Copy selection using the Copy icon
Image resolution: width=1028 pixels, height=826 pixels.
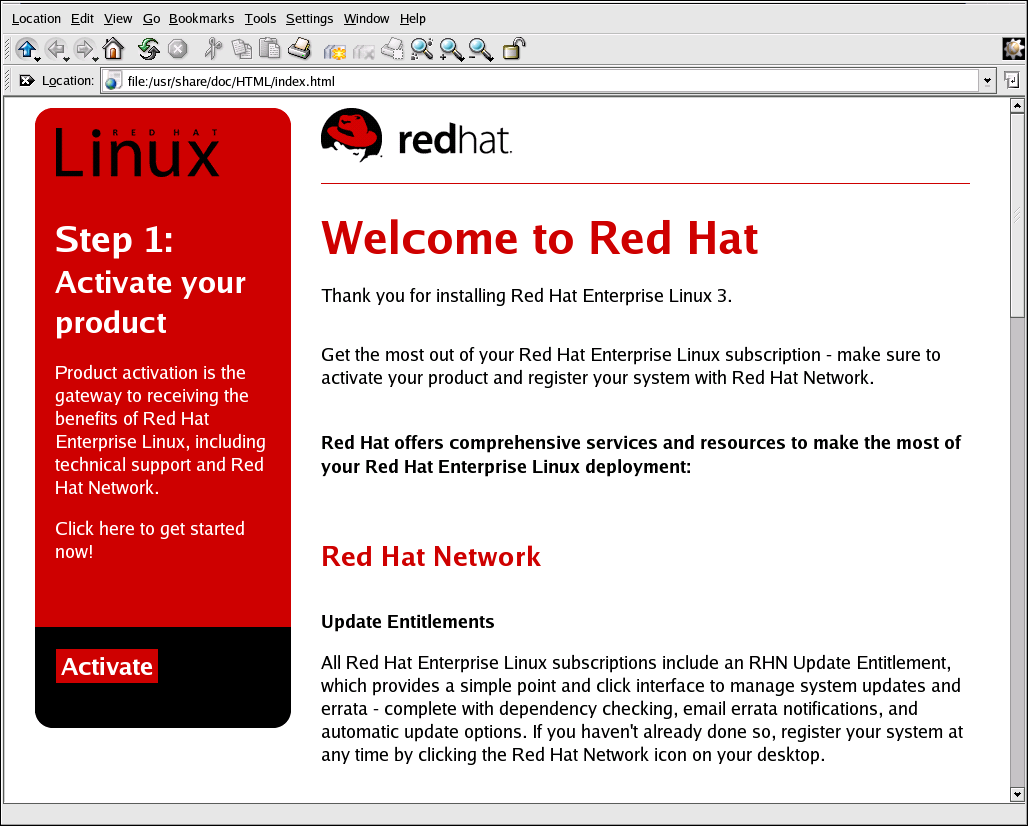point(241,48)
